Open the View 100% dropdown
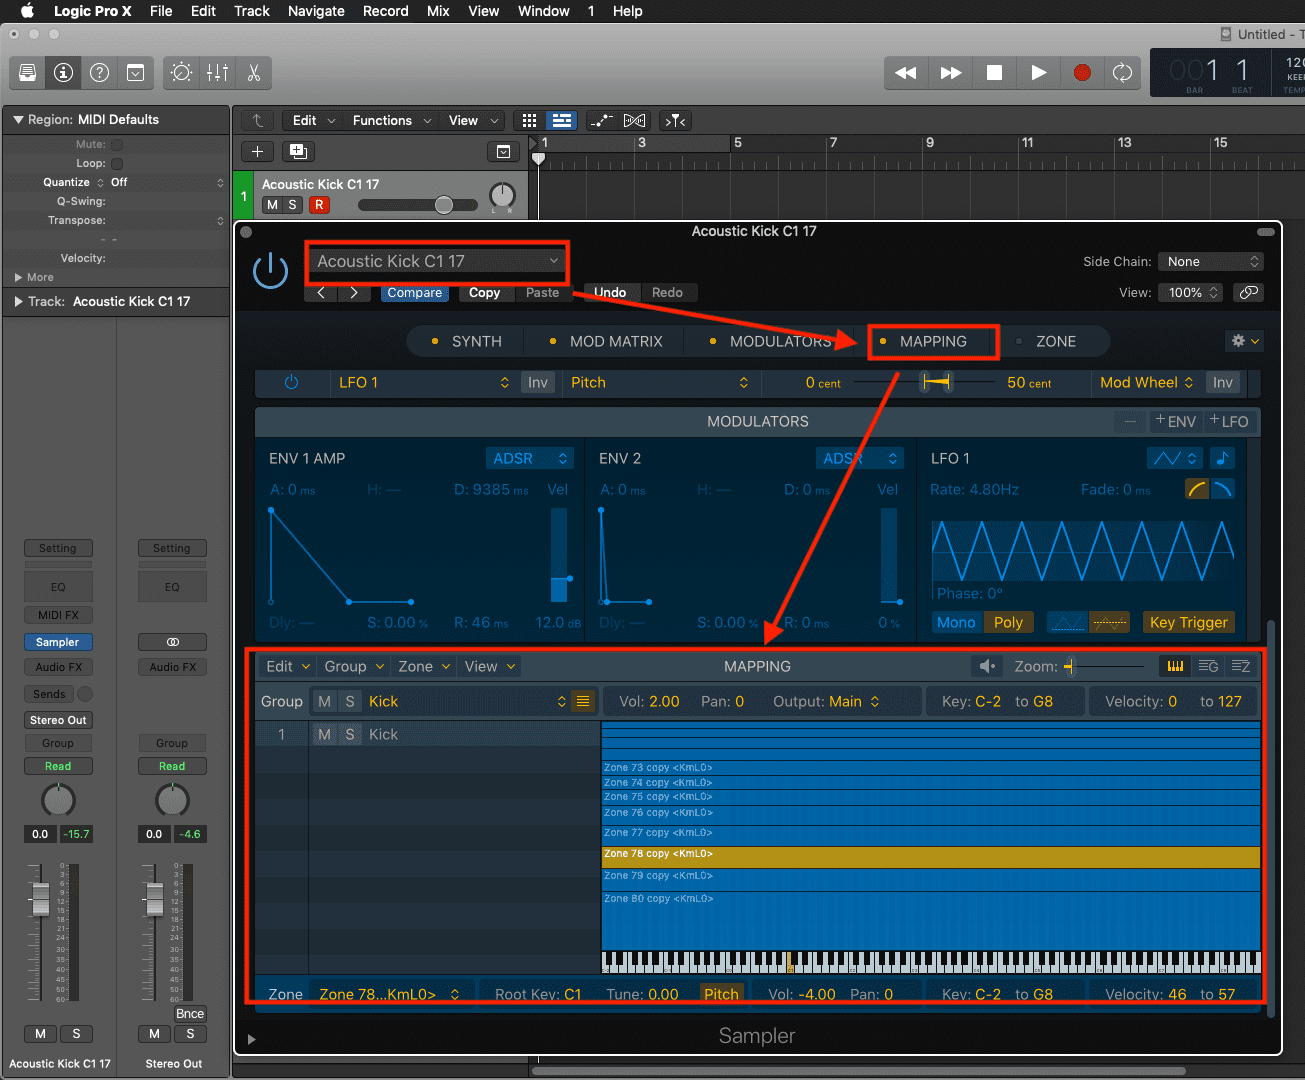Screen dimensions: 1305x1080 pyautogui.click(x=1190, y=293)
